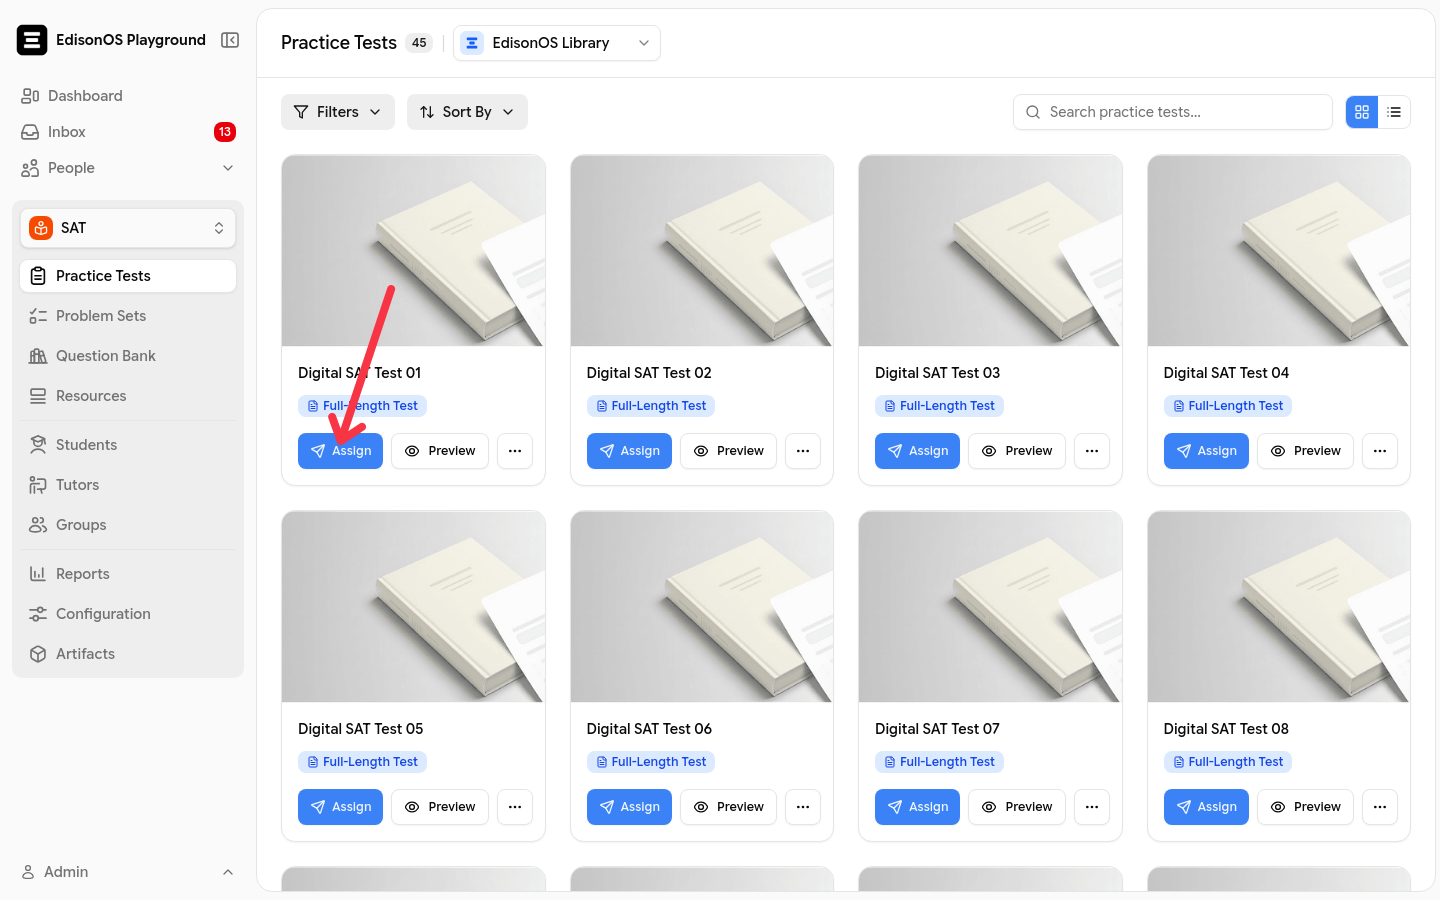This screenshot has width=1440, height=900.
Task: Open more options for Digital SAT Test 07
Action: [x=1092, y=807]
